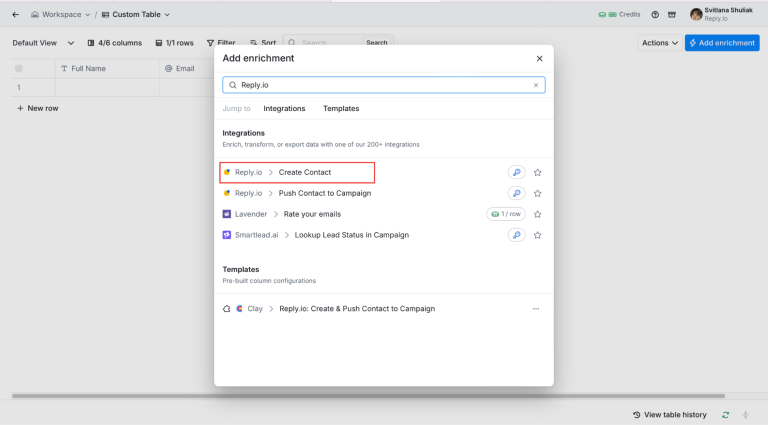Image resolution: width=768 pixels, height=425 pixels.
Task: Click the key icon on the Create Contact row
Action: pos(516,172)
